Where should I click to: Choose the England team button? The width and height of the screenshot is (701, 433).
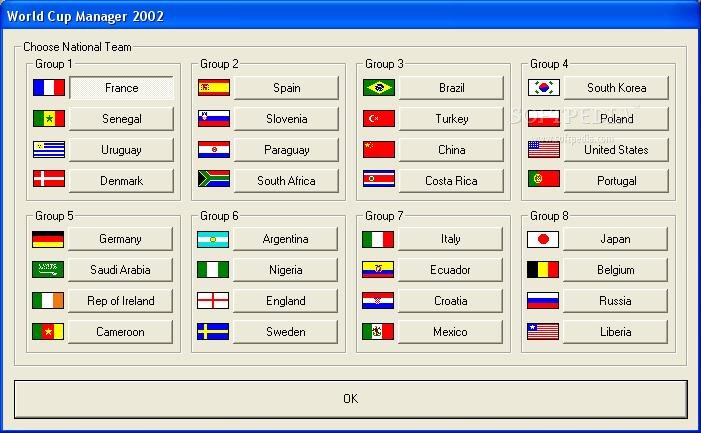click(286, 301)
